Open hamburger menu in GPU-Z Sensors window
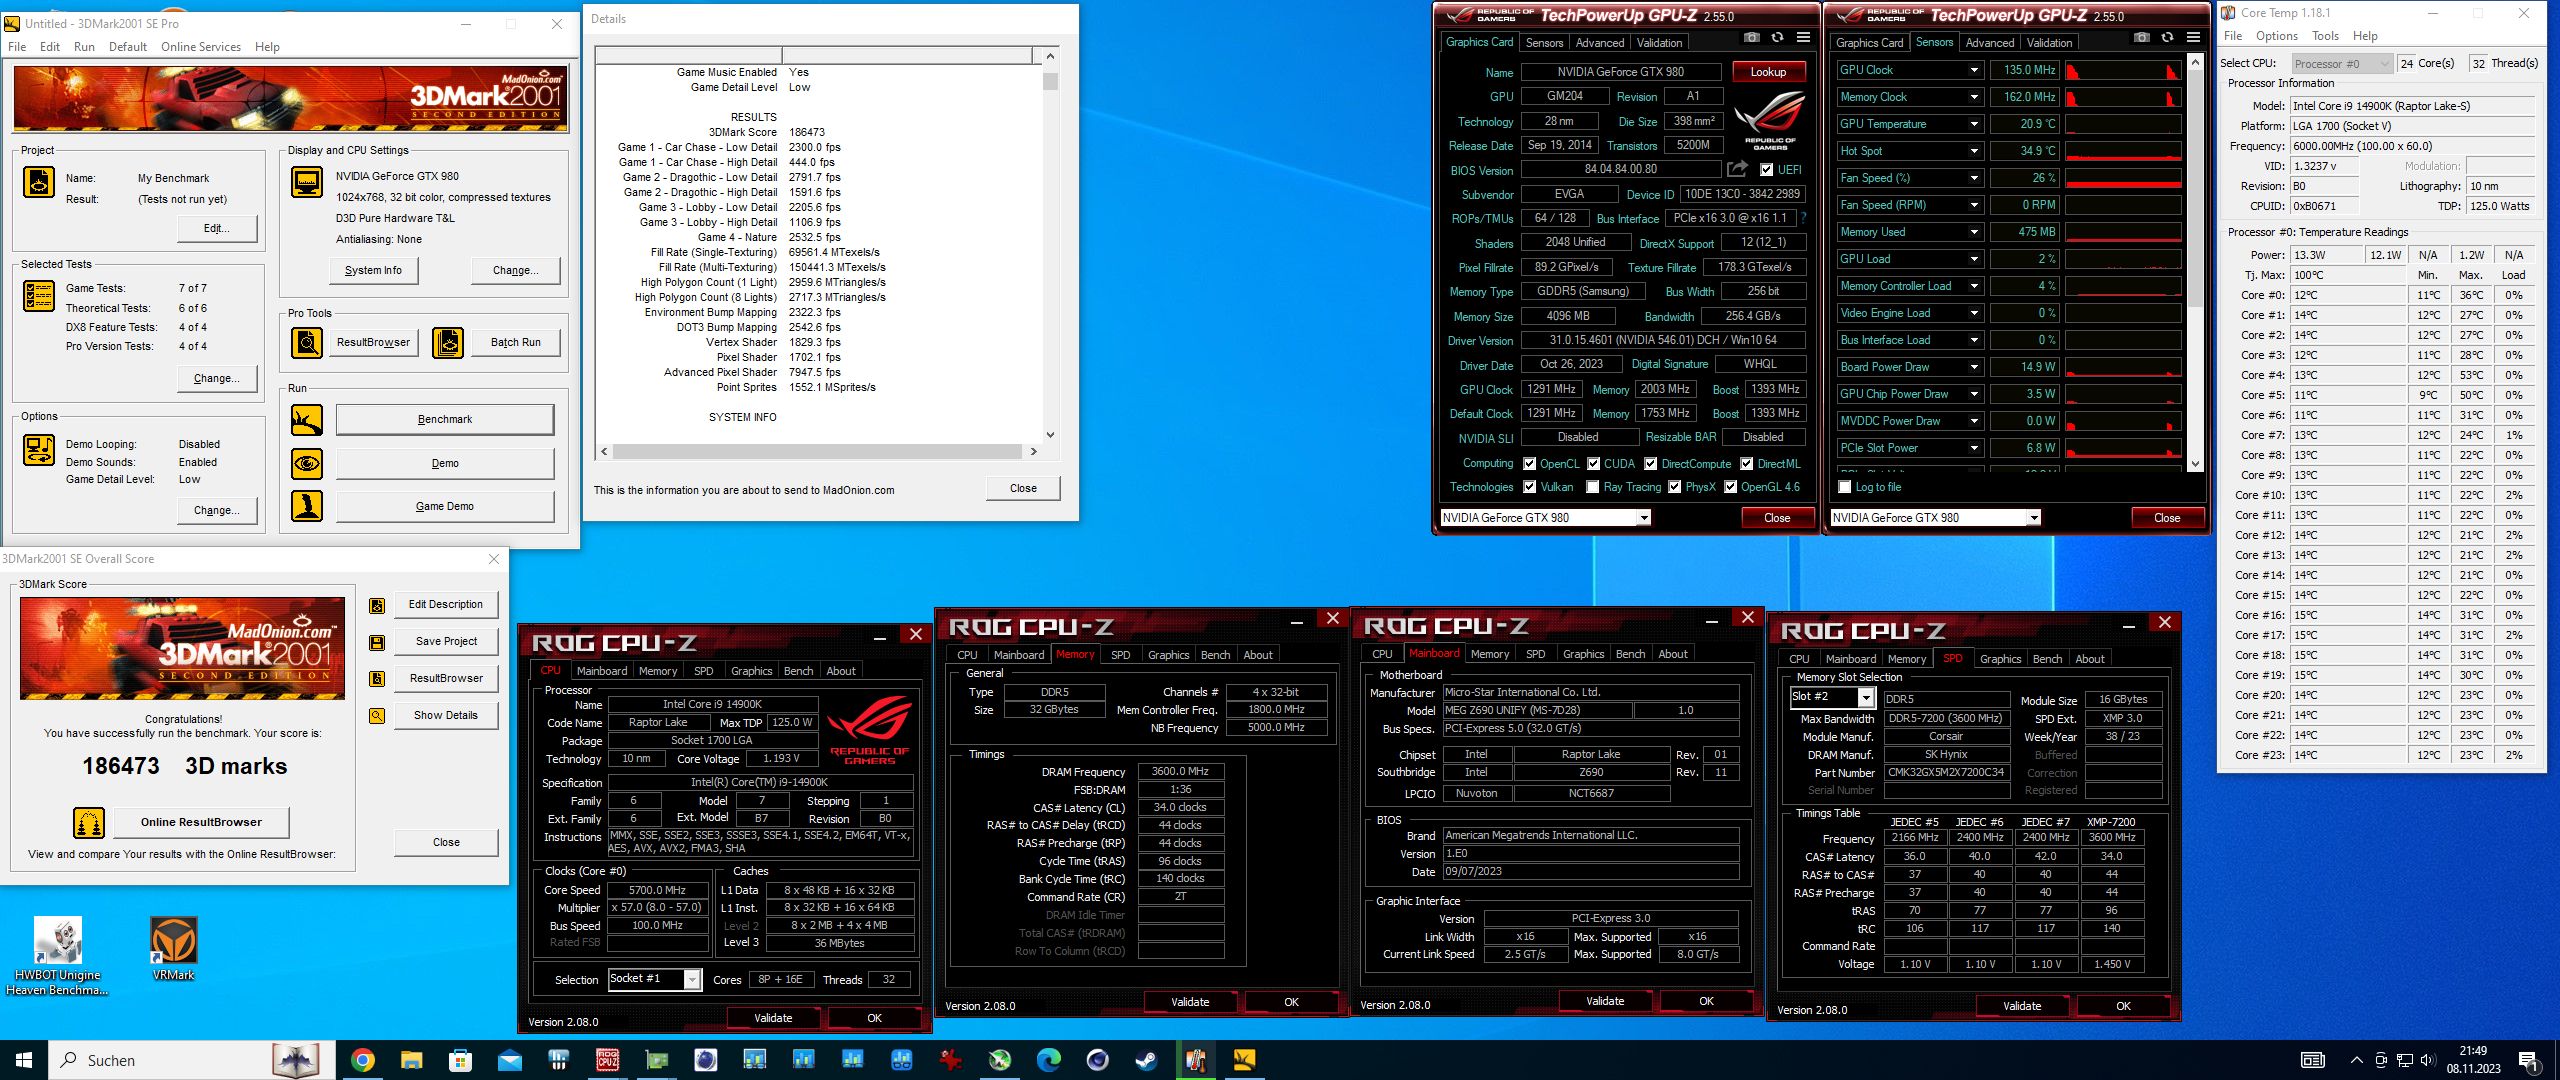The width and height of the screenshot is (2560, 1080). (2193, 37)
